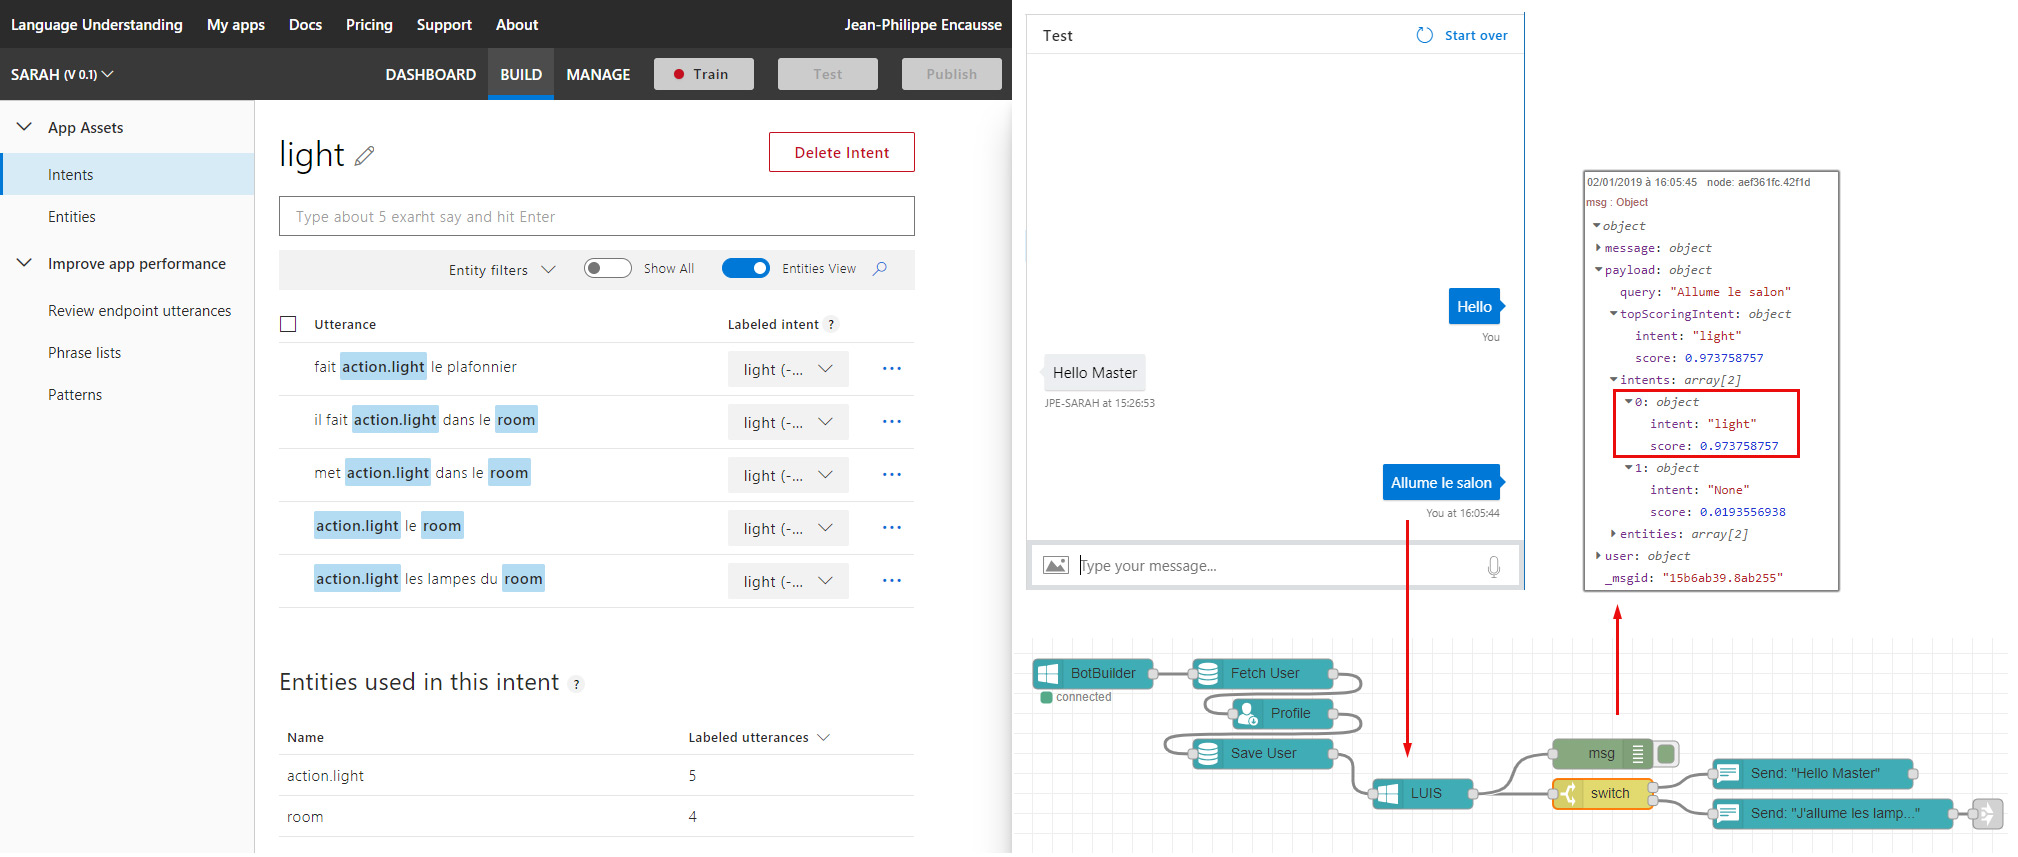Click the microphone icon in the chat input
The image size is (2018, 857).
[1493, 567]
